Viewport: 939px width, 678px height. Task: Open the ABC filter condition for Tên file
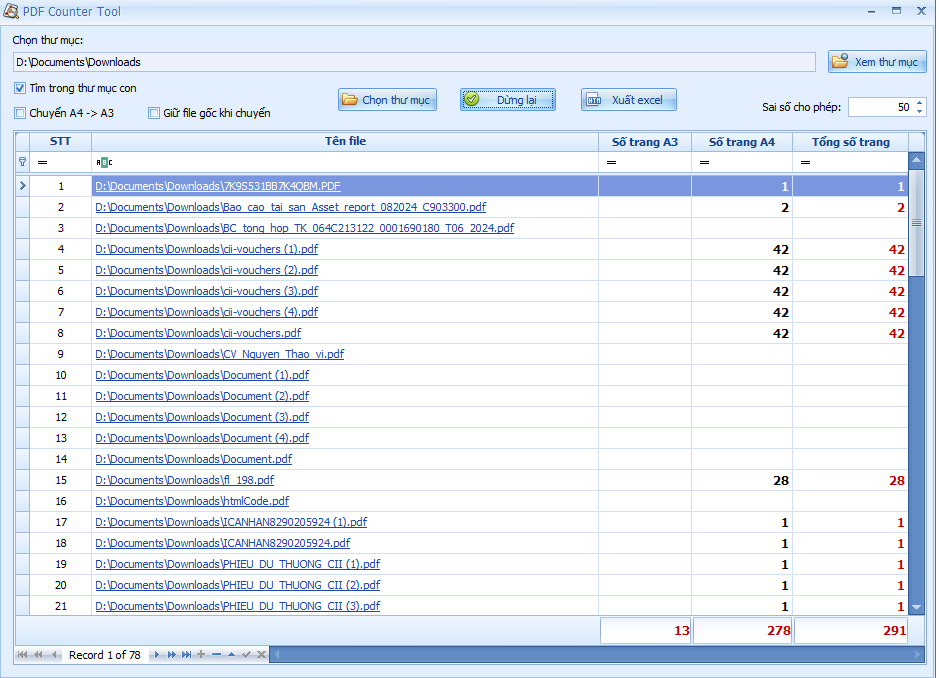pyautogui.click(x=104, y=162)
